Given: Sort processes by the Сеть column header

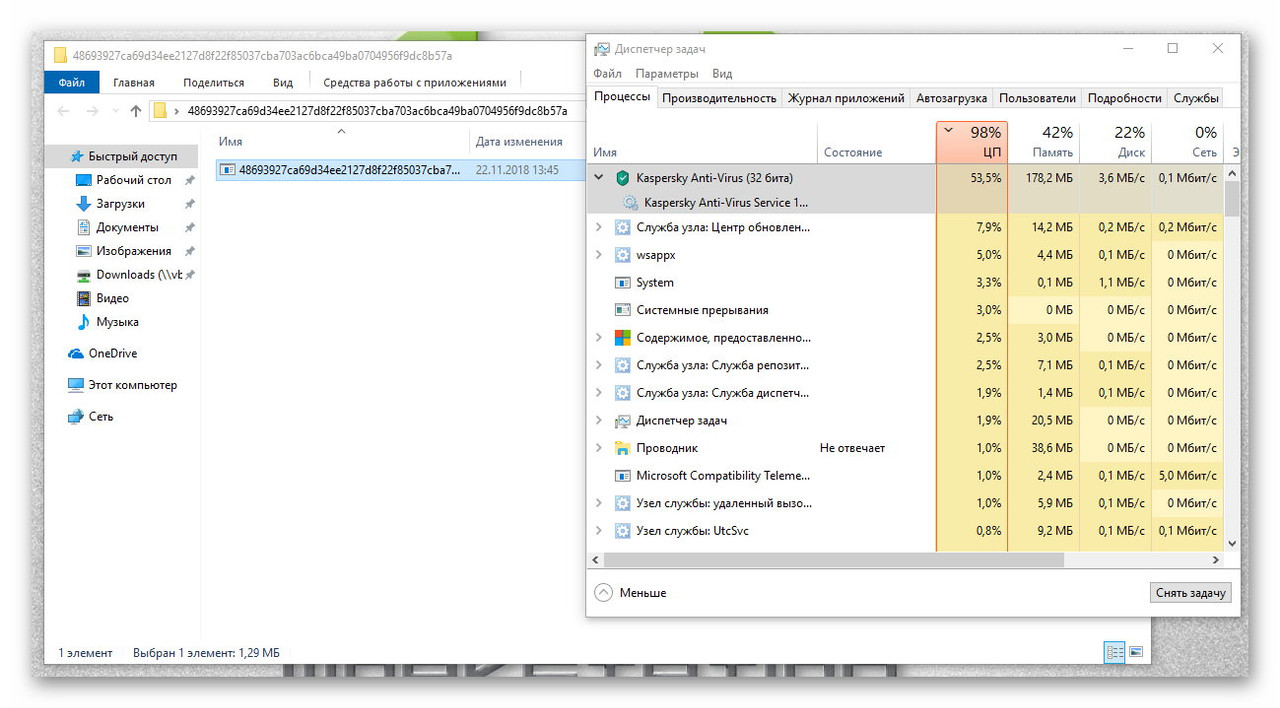Looking at the screenshot, I should click(1188, 142).
